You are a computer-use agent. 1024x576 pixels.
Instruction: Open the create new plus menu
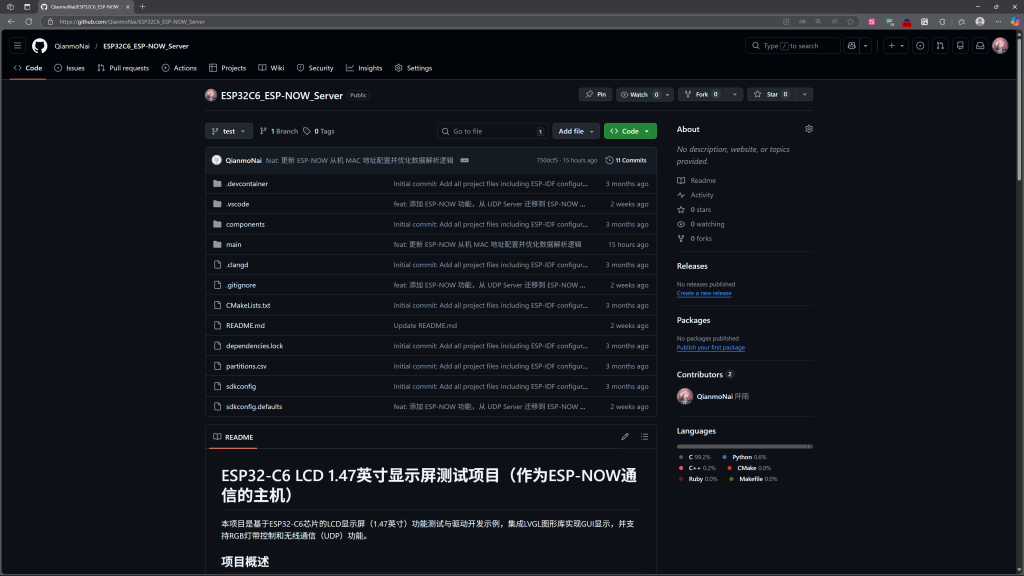(x=895, y=46)
